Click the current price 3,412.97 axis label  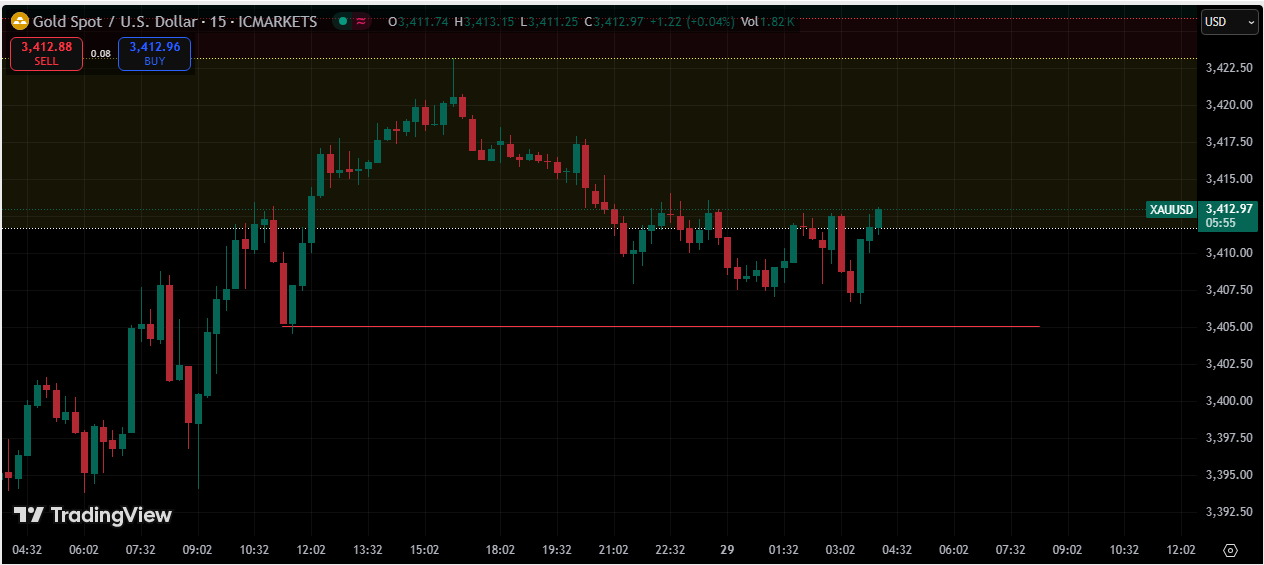[x=1229, y=209]
